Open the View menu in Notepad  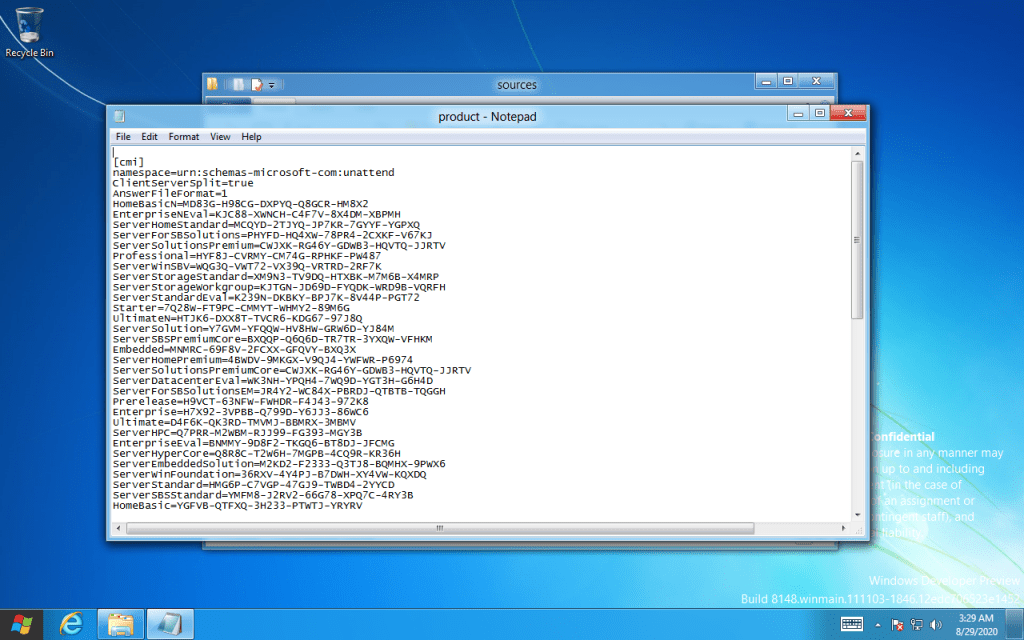220,137
